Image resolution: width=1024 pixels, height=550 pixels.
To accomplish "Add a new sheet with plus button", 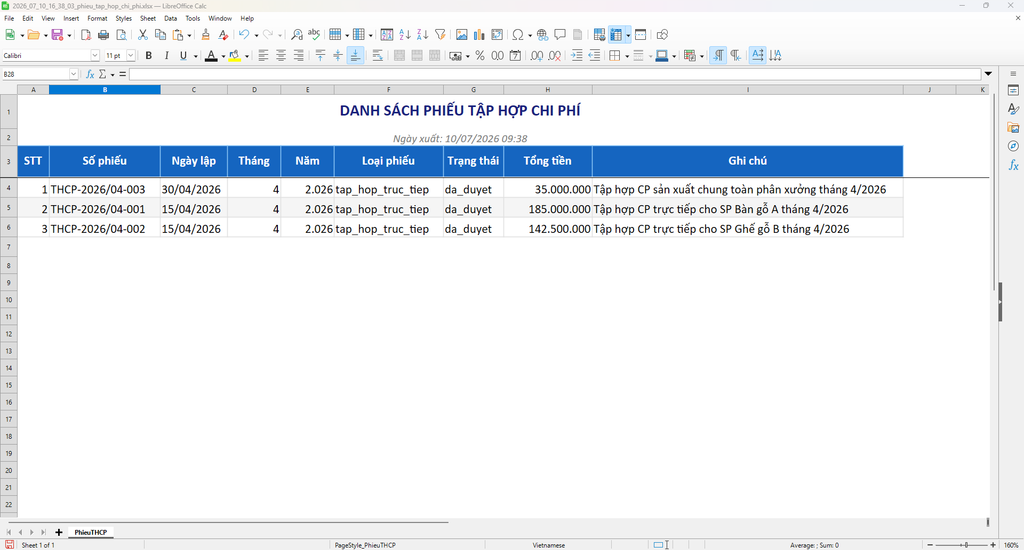I will (59, 532).
